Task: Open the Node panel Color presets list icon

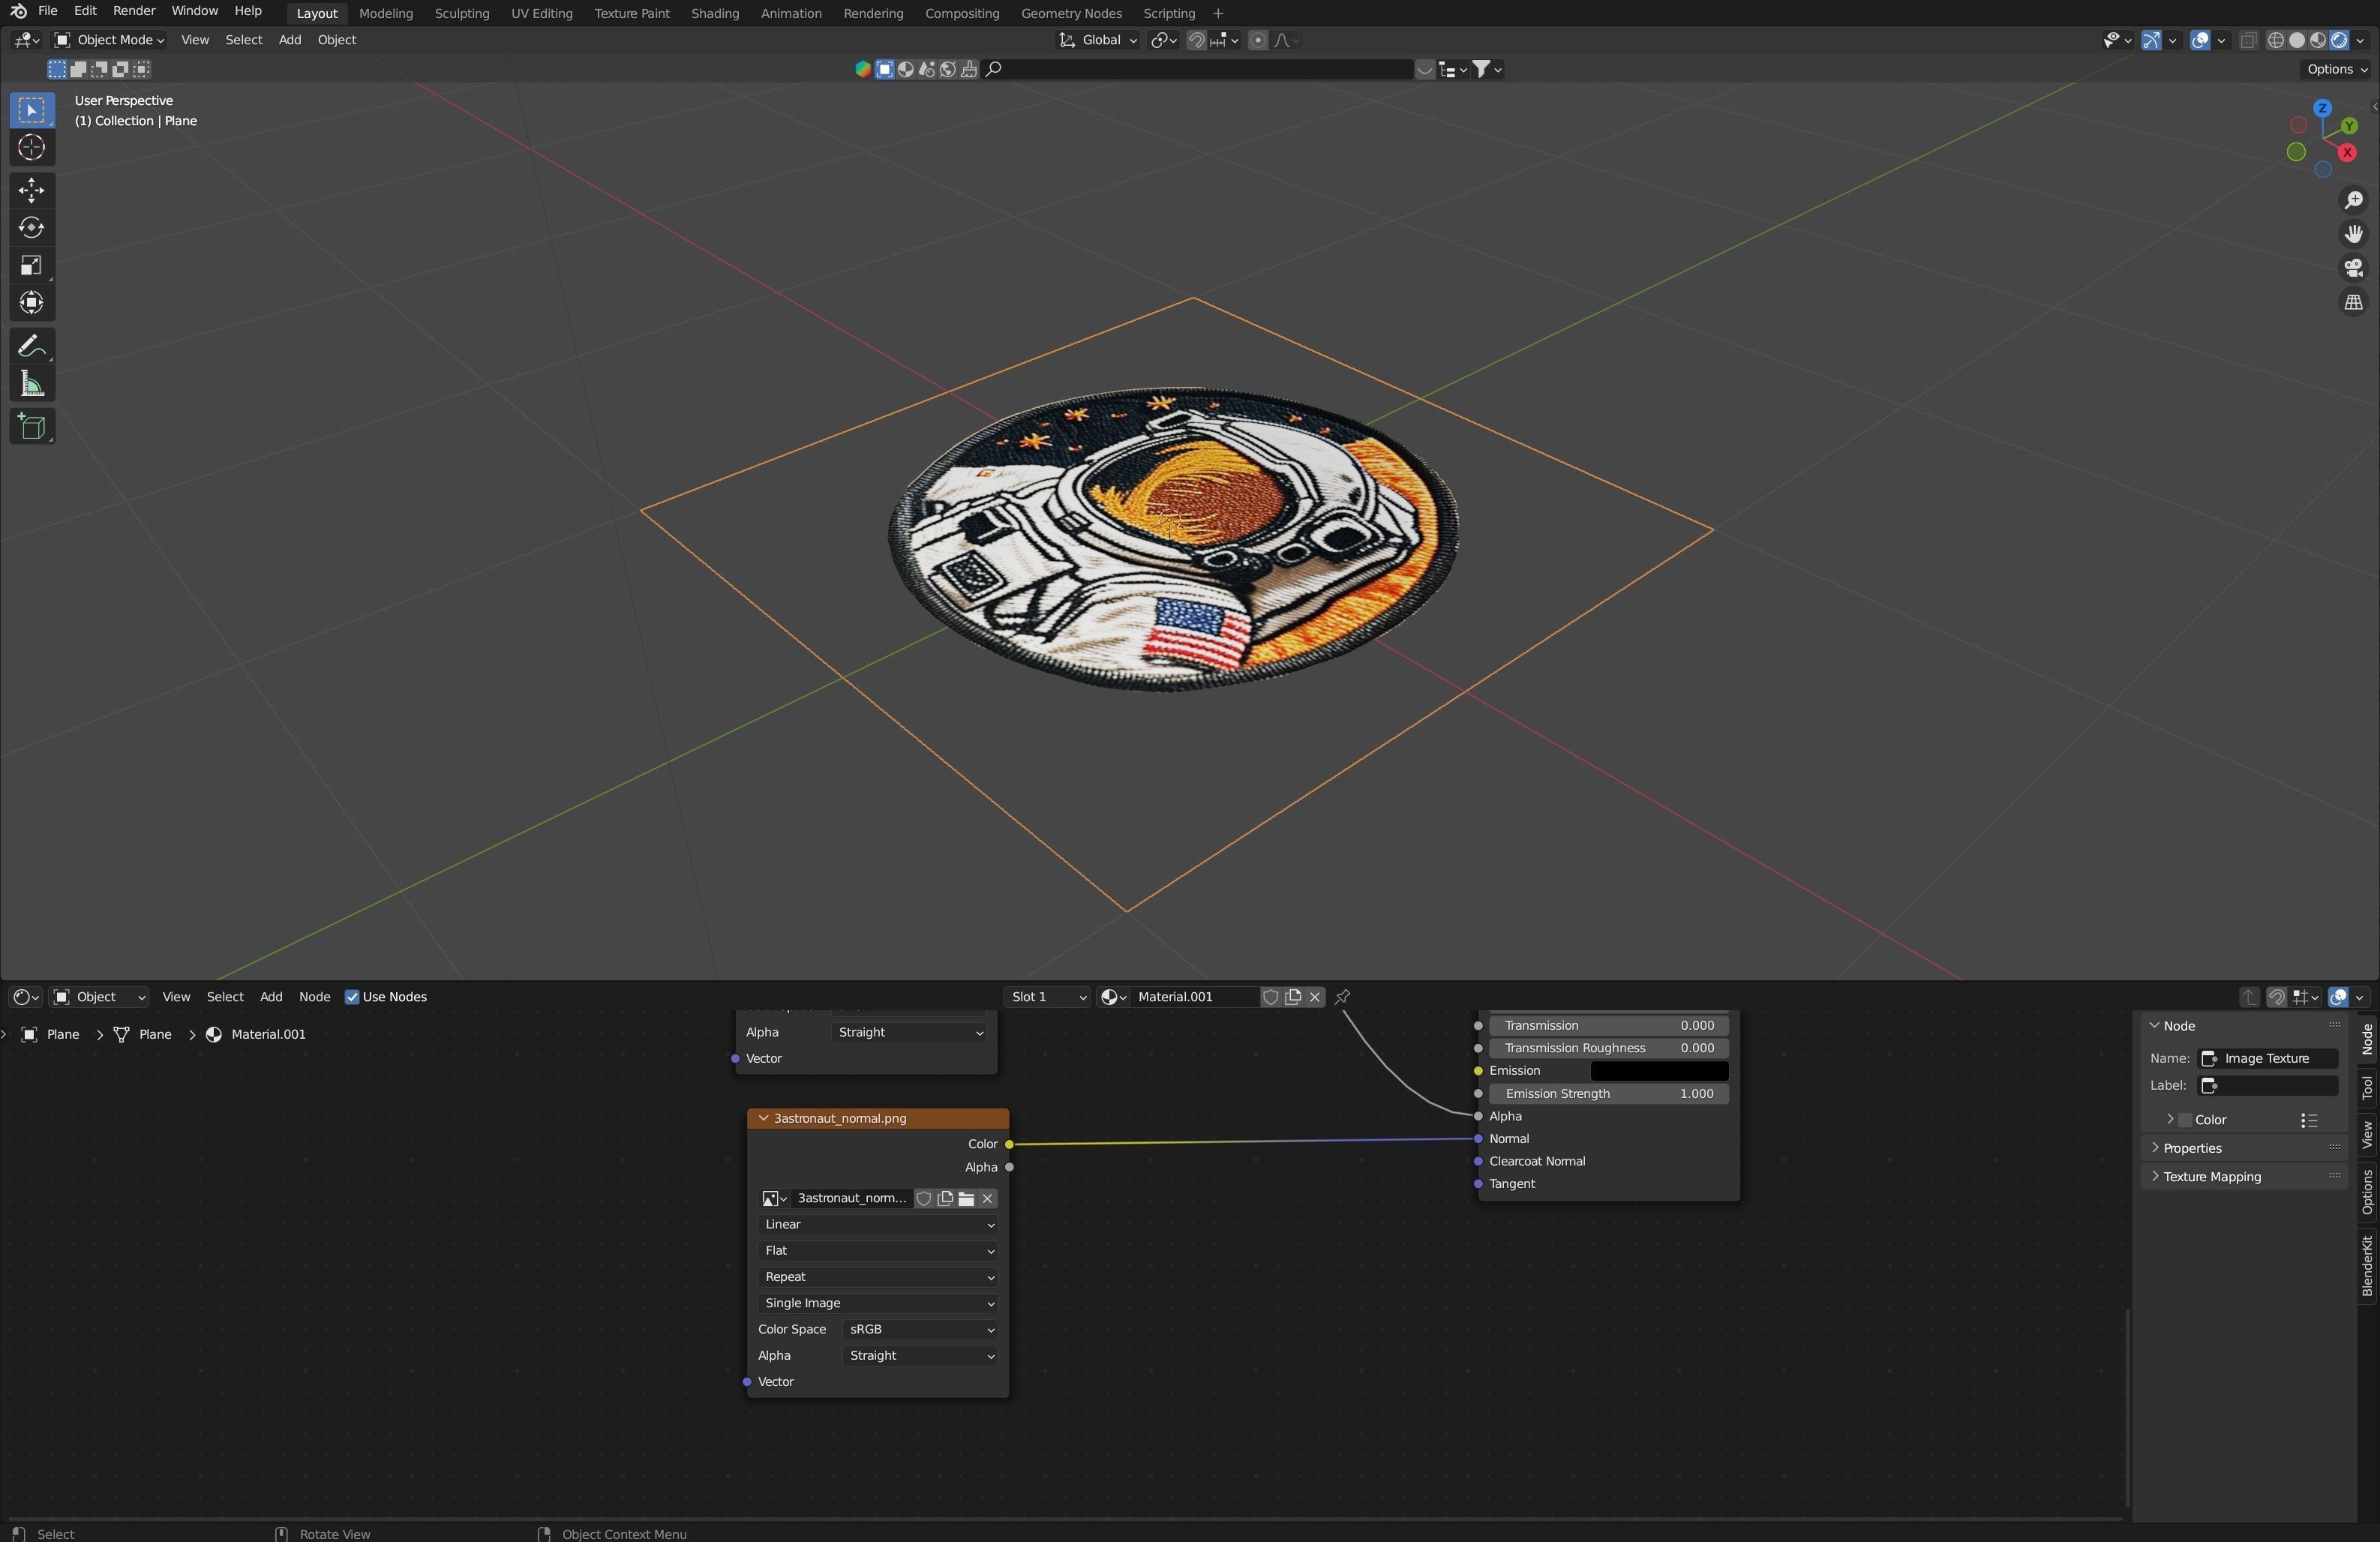Action: 2308,1120
